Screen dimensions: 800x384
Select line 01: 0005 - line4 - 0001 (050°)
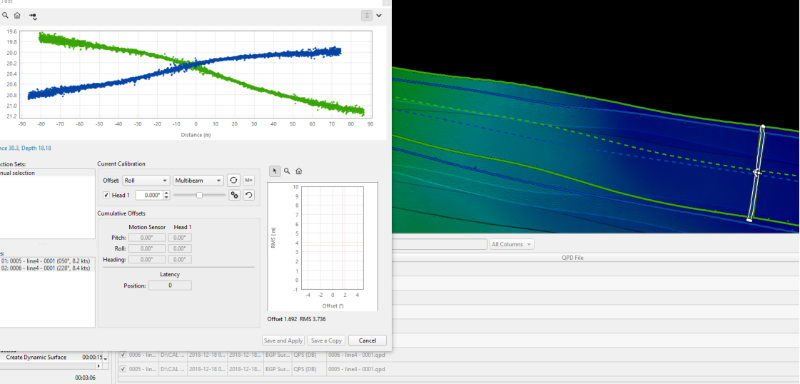pos(46,261)
